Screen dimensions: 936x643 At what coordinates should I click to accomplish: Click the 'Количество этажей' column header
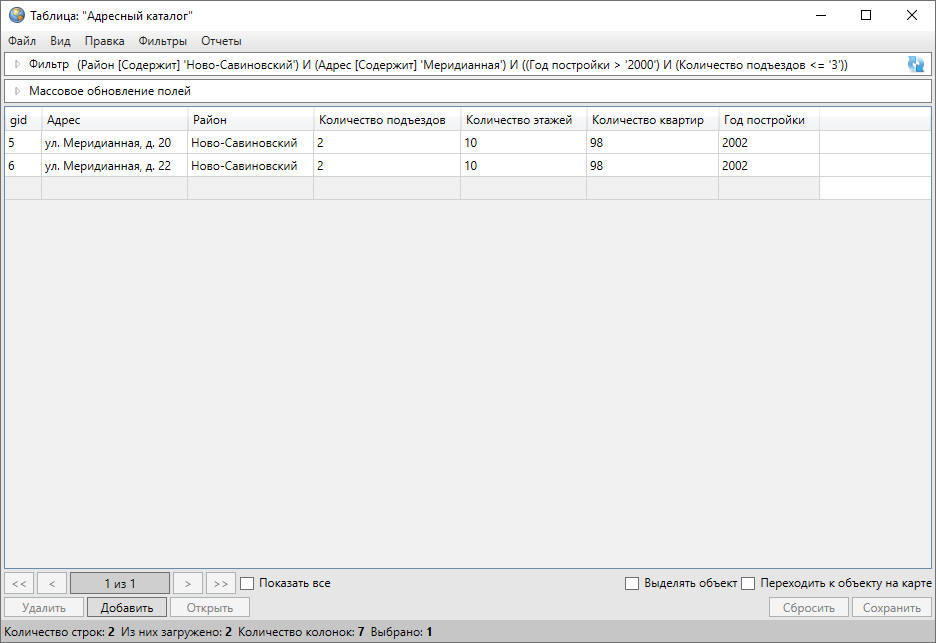tap(519, 120)
